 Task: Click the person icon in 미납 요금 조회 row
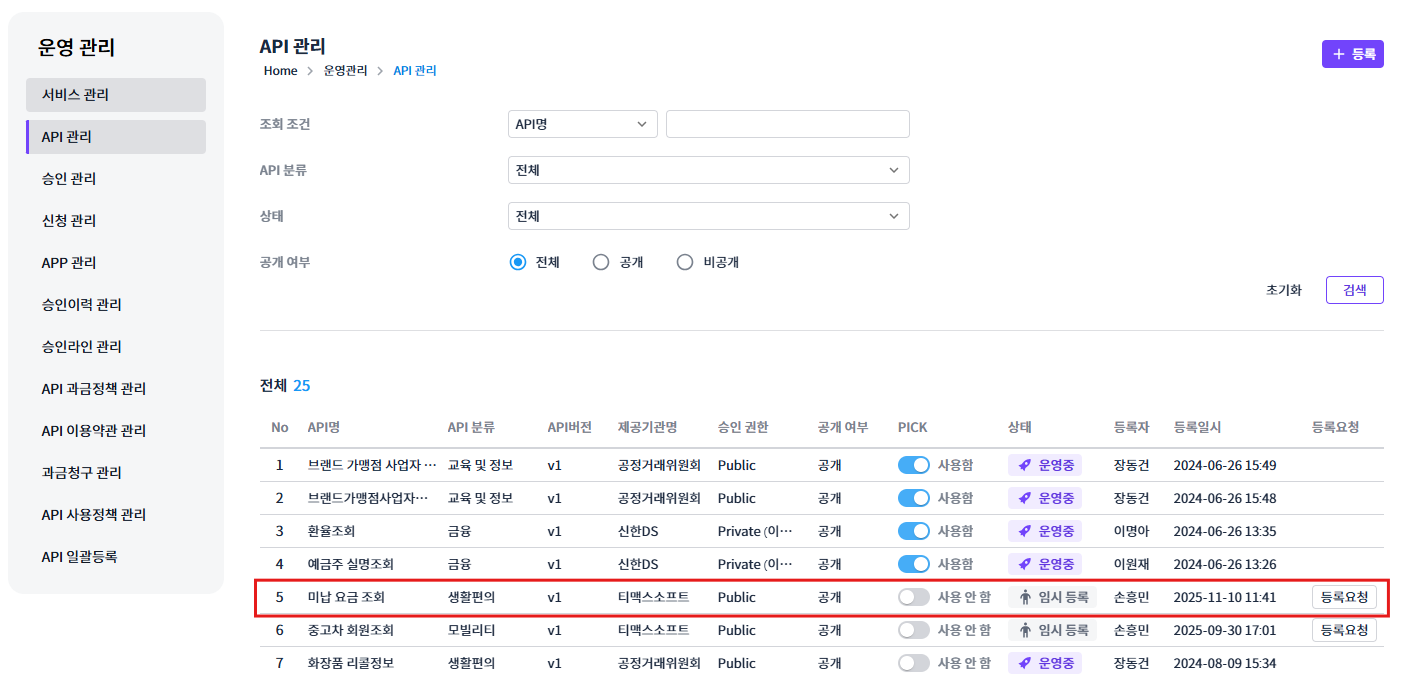pyautogui.click(x=1024, y=598)
